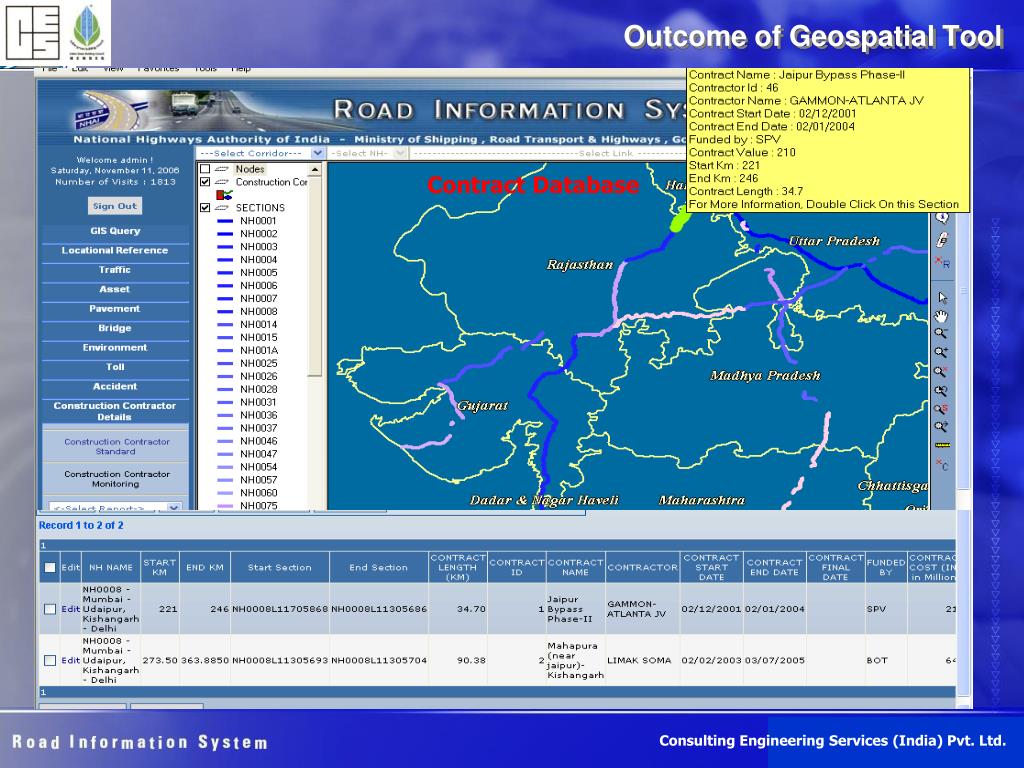
Task: Click the NH0008 legend color line
Action: click(225, 312)
